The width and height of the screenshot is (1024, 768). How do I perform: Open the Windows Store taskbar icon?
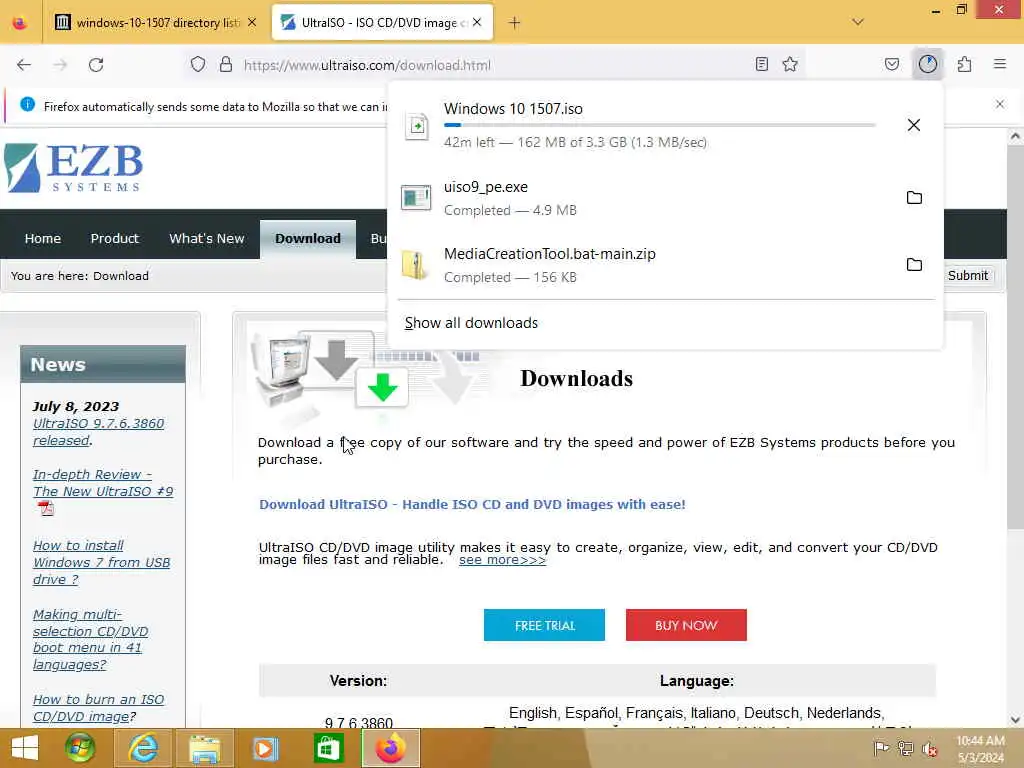click(328, 748)
